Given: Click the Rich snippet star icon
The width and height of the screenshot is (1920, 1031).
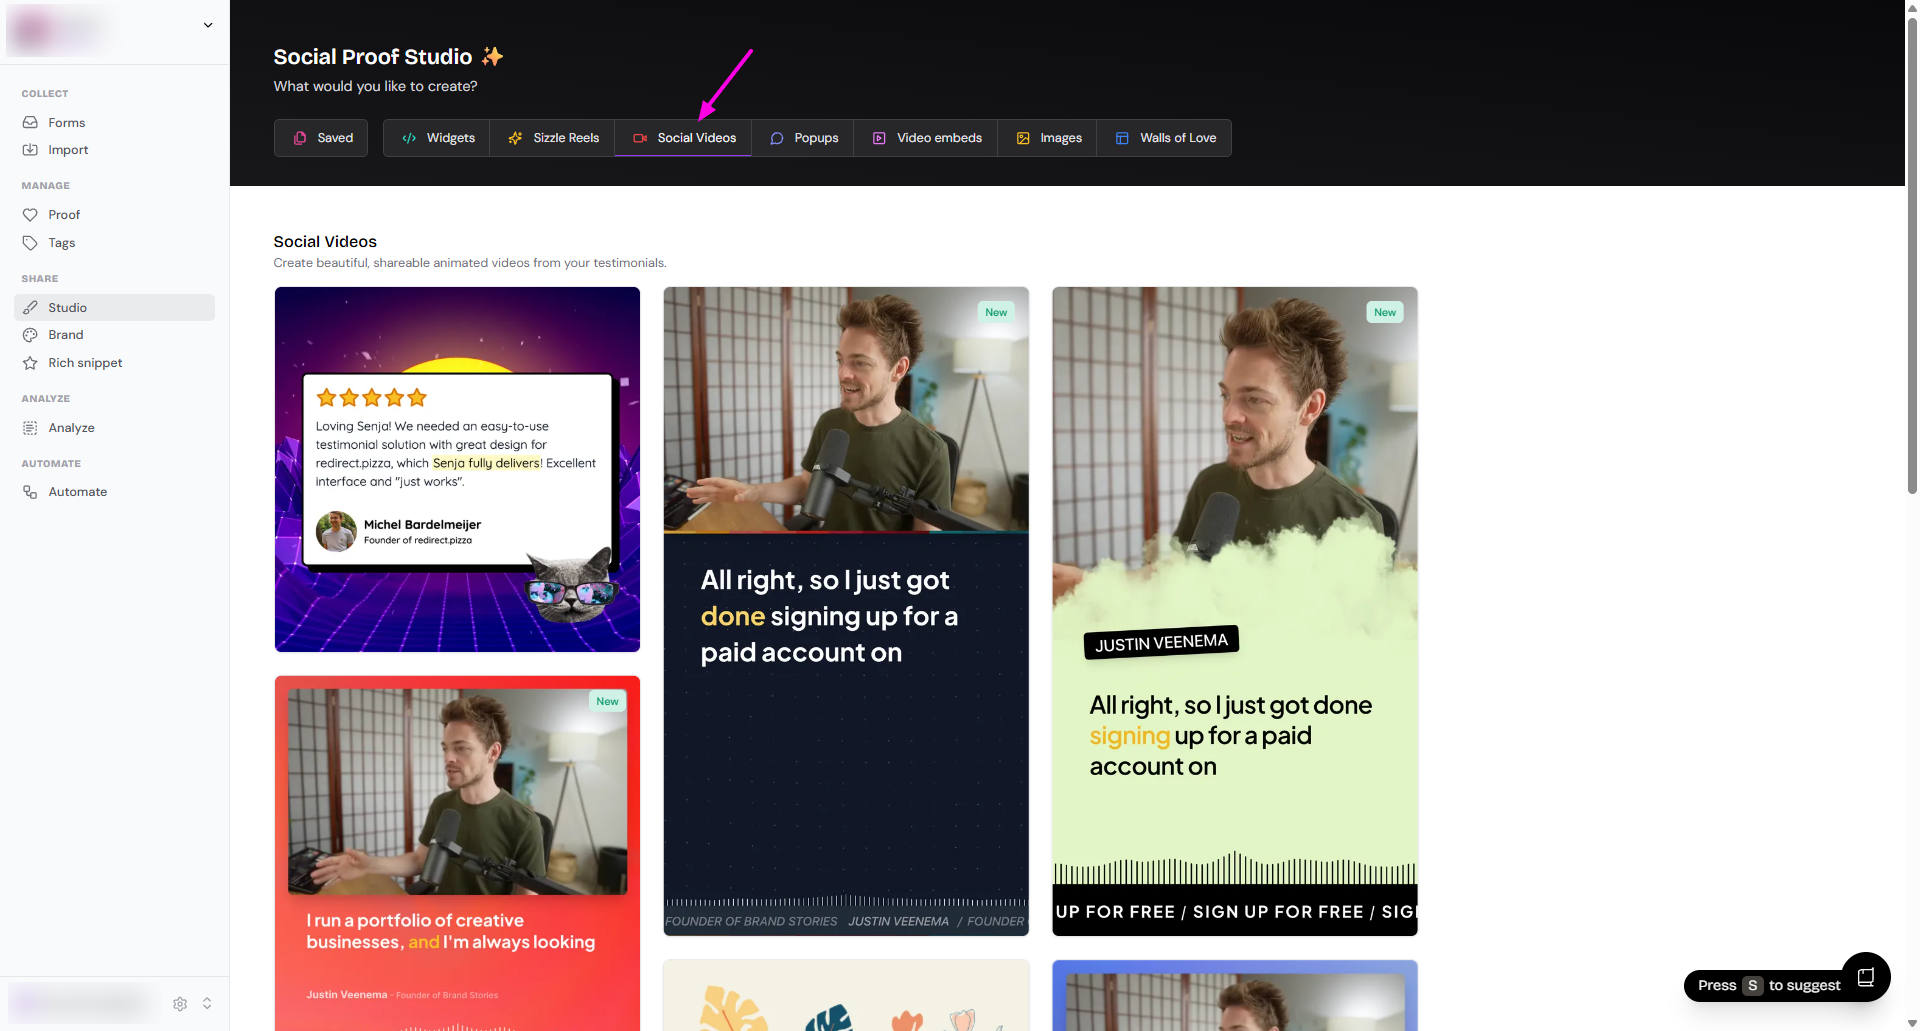Looking at the screenshot, I should point(30,363).
